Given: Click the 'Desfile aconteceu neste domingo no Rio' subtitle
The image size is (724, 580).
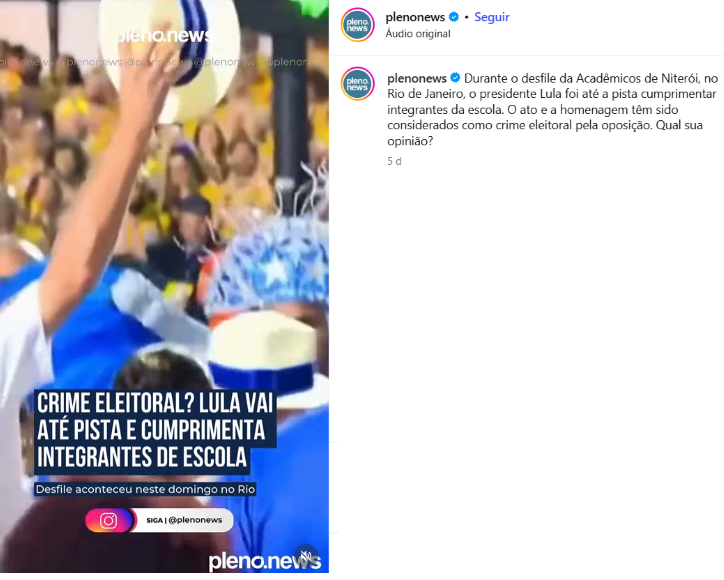Looking at the screenshot, I should 145,489.
